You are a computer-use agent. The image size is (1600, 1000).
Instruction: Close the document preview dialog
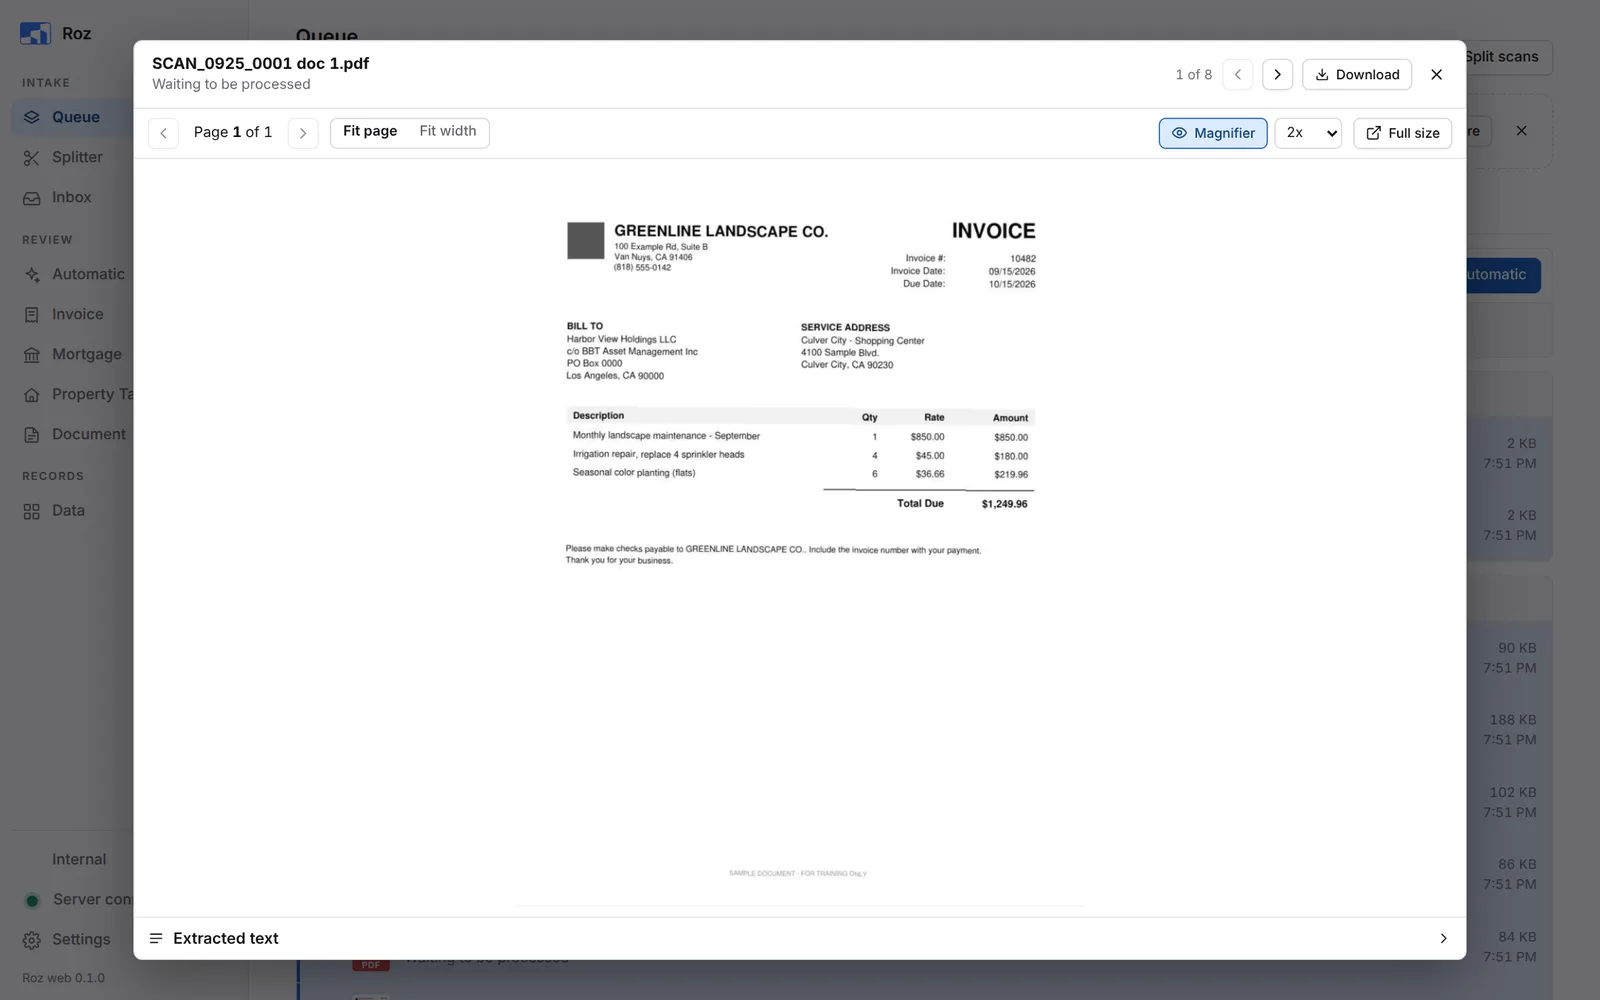click(x=1436, y=75)
